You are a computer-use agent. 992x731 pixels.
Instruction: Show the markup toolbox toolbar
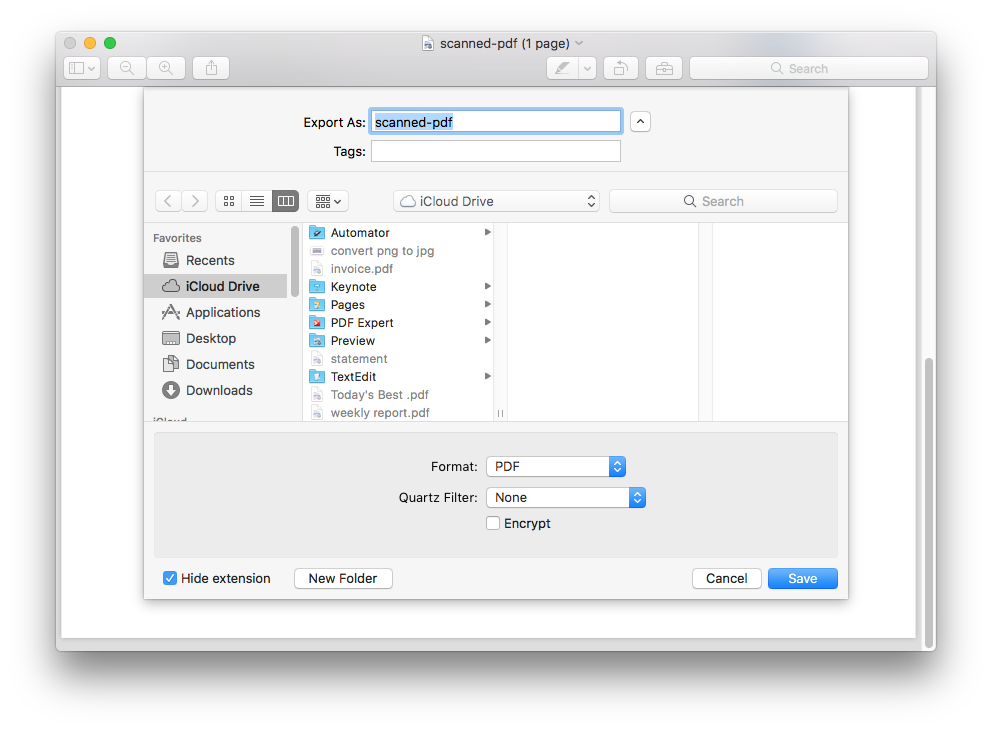point(664,68)
